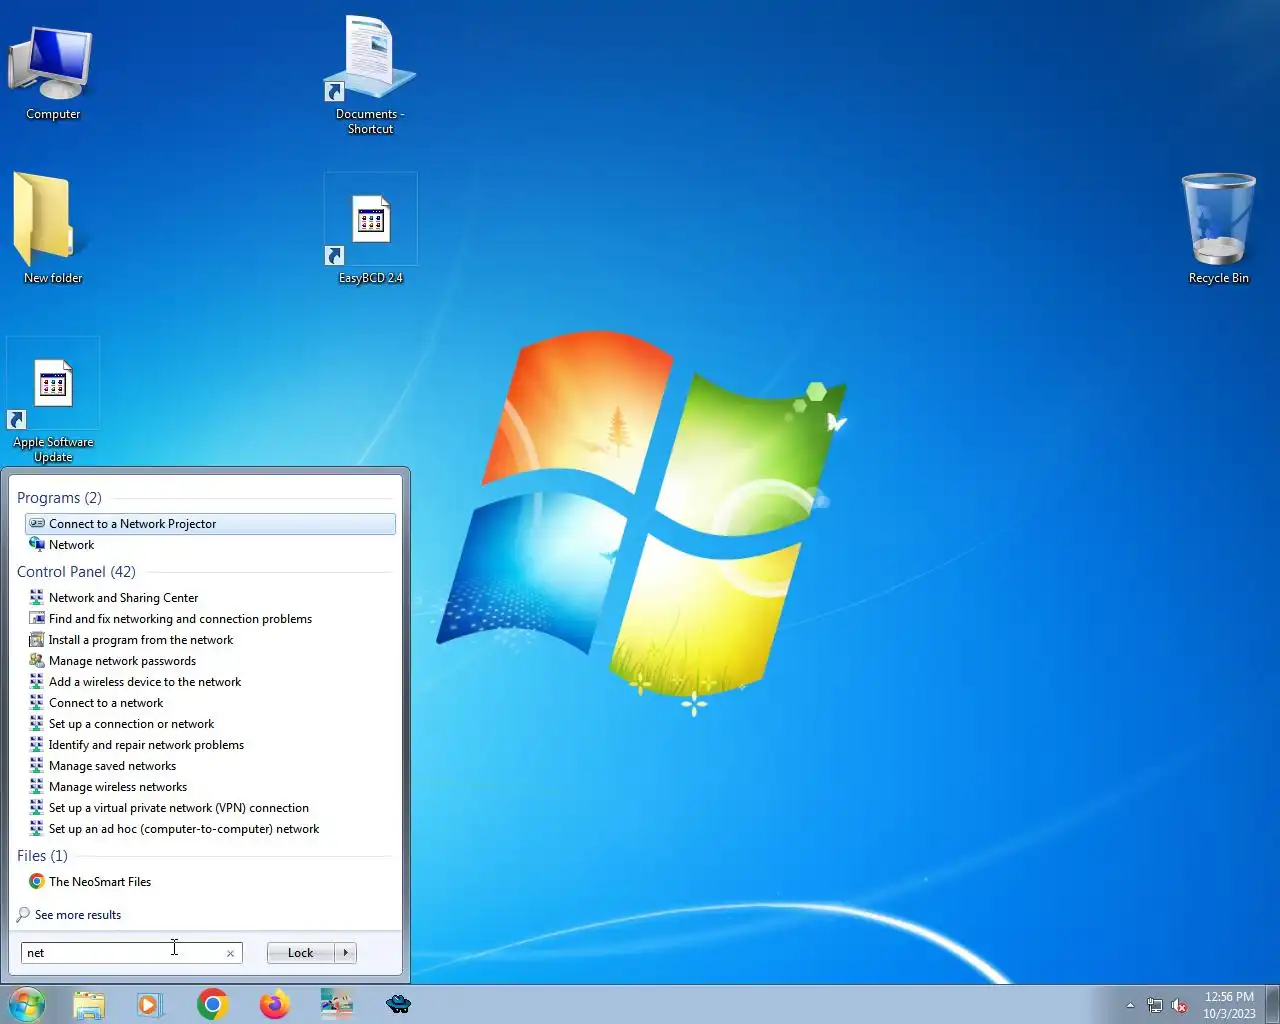Click the icon beside Manage network passwords
The width and height of the screenshot is (1280, 1024).
pos(37,661)
